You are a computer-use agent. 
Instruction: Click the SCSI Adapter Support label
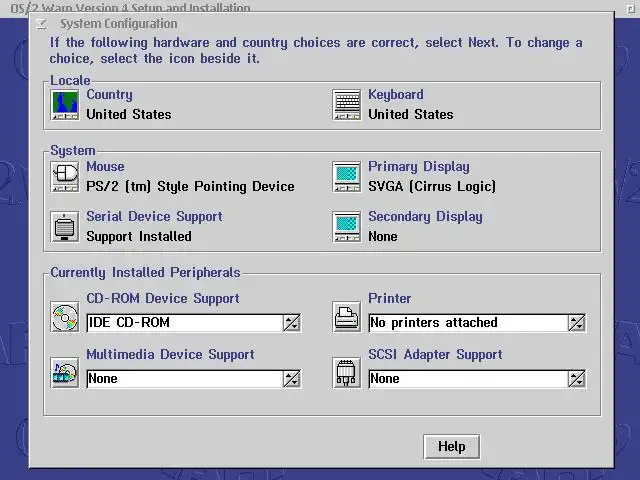click(435, 355)
